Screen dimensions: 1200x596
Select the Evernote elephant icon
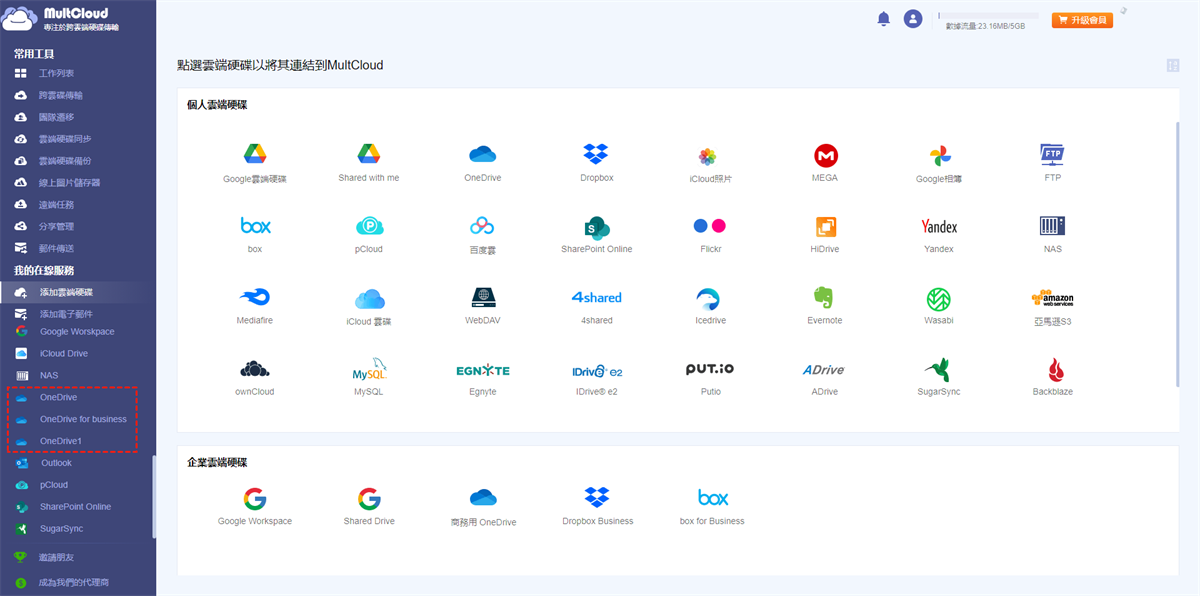click(x=825, y=298)
